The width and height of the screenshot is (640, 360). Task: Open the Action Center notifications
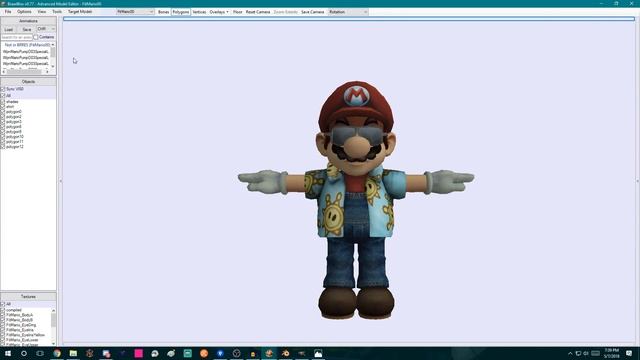pos(629,353)
